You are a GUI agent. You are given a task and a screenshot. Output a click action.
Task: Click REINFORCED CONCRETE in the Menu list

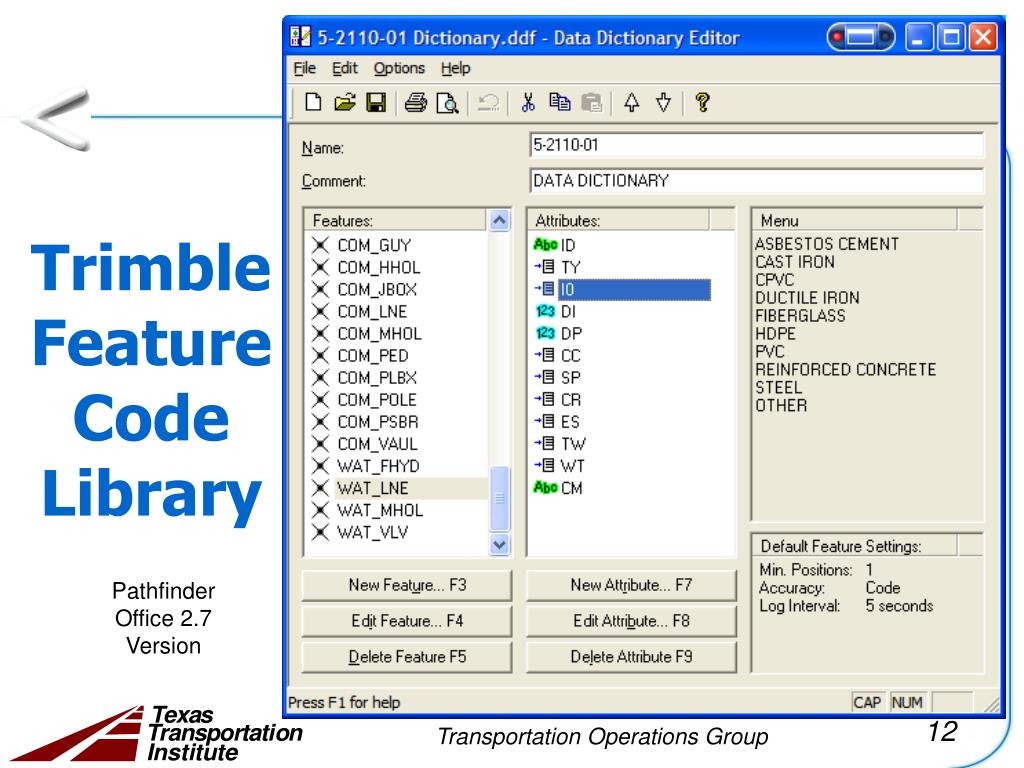point(846,370)
